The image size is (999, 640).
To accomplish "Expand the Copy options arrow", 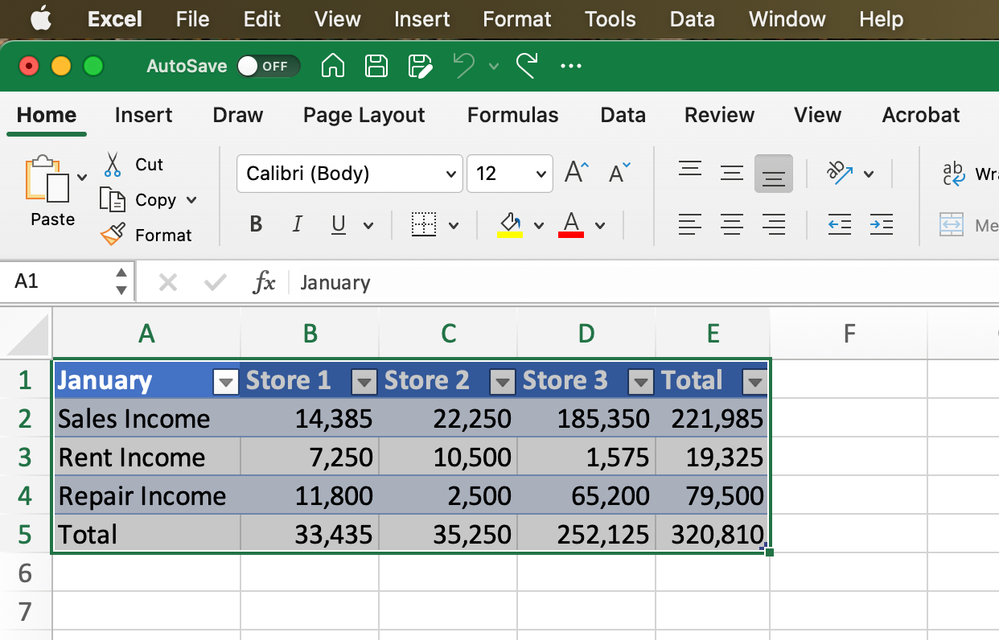I will point(191,200).
